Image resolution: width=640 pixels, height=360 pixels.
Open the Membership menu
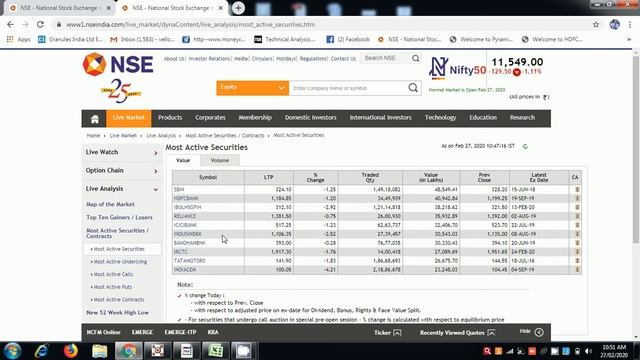click(255, 118)
